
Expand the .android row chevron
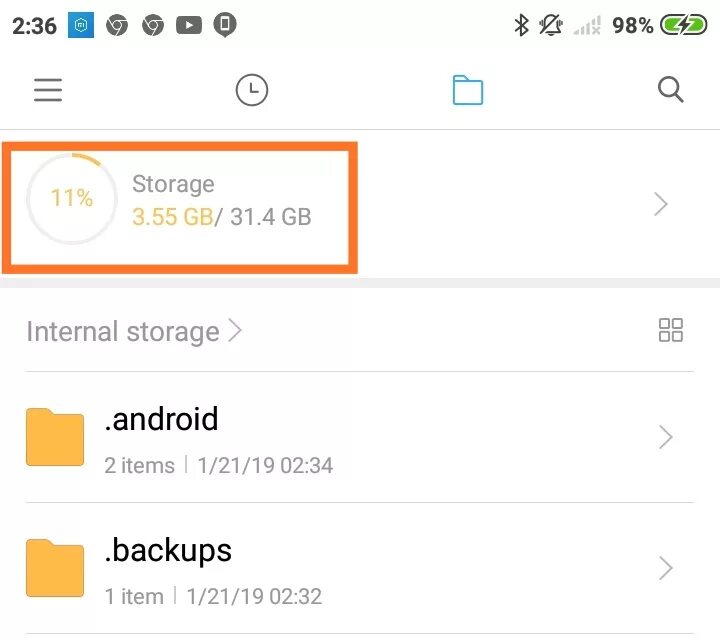(x=665, y=437)
